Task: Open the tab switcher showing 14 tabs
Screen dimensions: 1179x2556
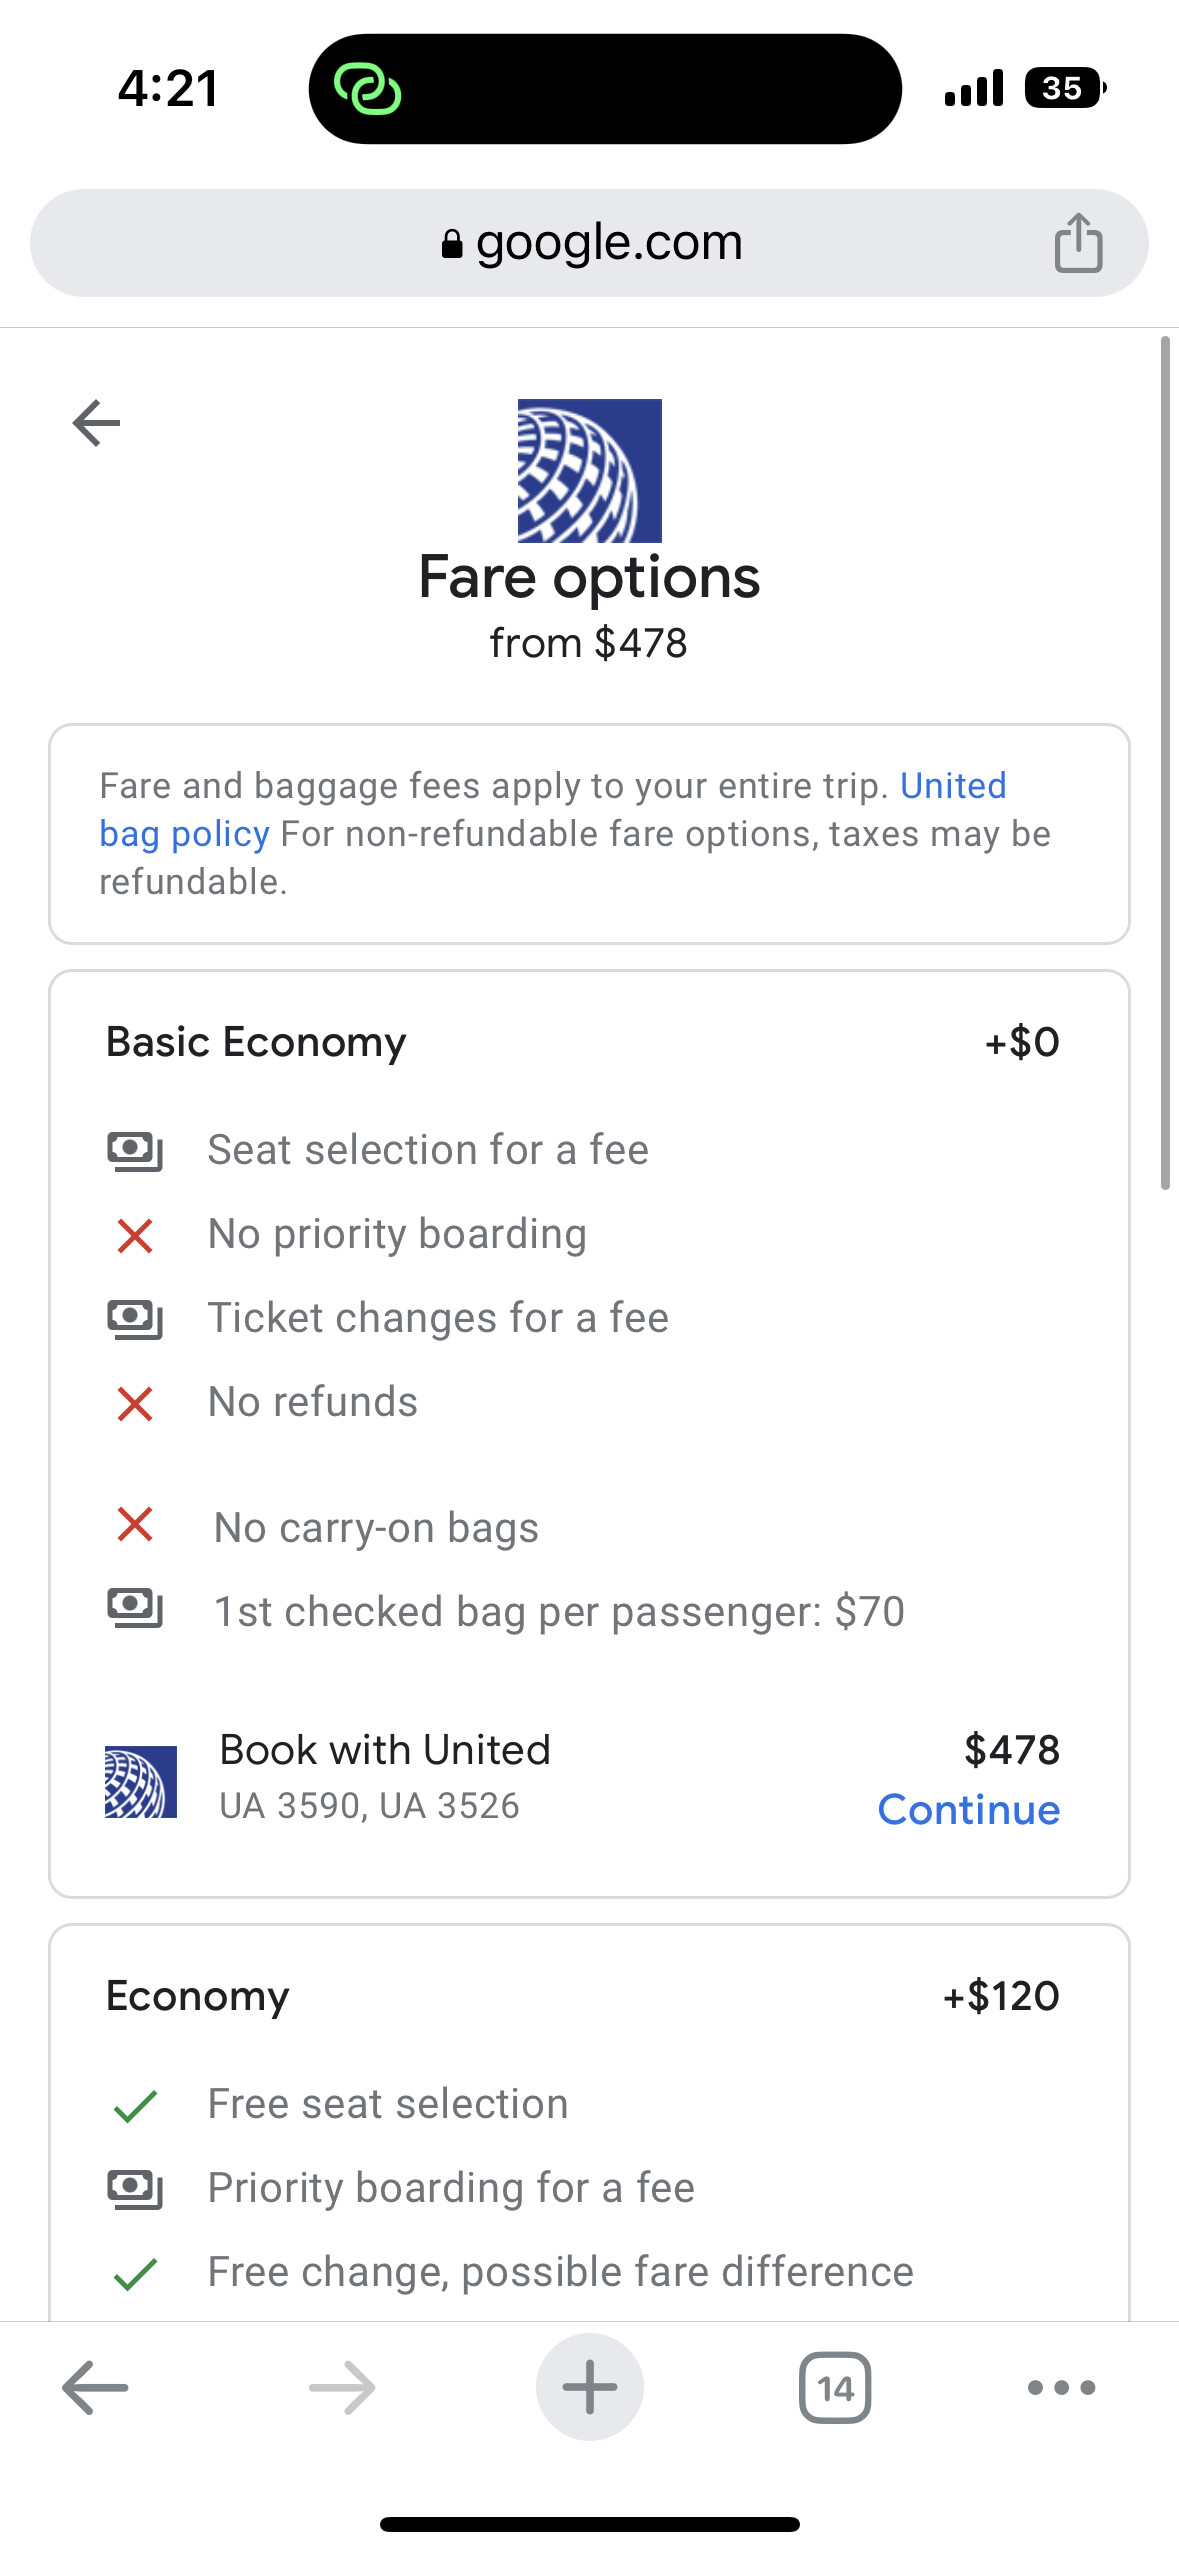Action: pos(835,2388)
